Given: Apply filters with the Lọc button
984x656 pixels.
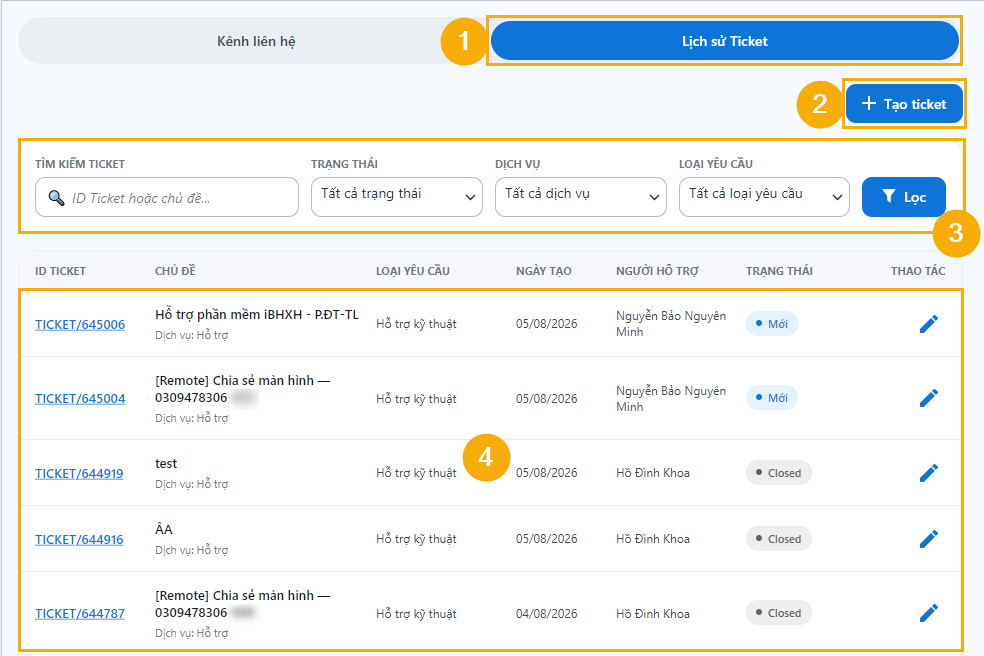Looking at the screenshot, I should [904, 197].
